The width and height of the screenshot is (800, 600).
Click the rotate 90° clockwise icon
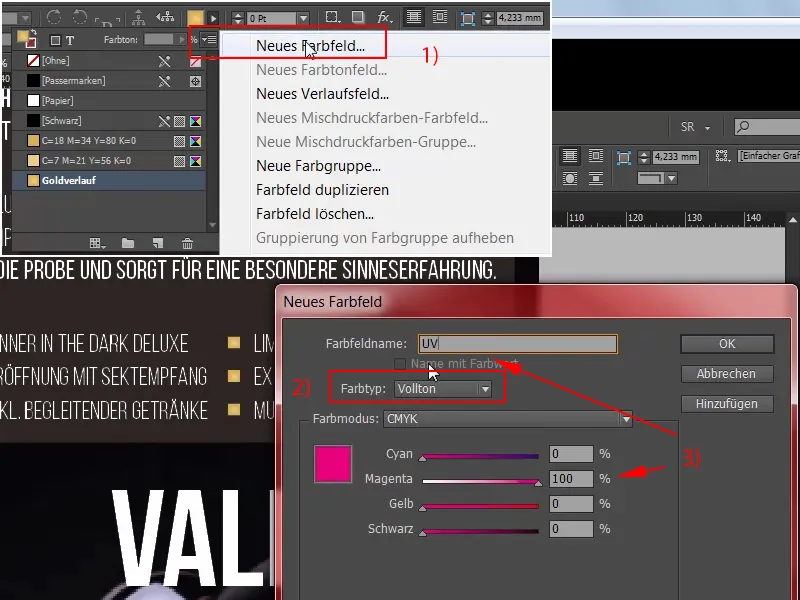[x=54, y=17]
